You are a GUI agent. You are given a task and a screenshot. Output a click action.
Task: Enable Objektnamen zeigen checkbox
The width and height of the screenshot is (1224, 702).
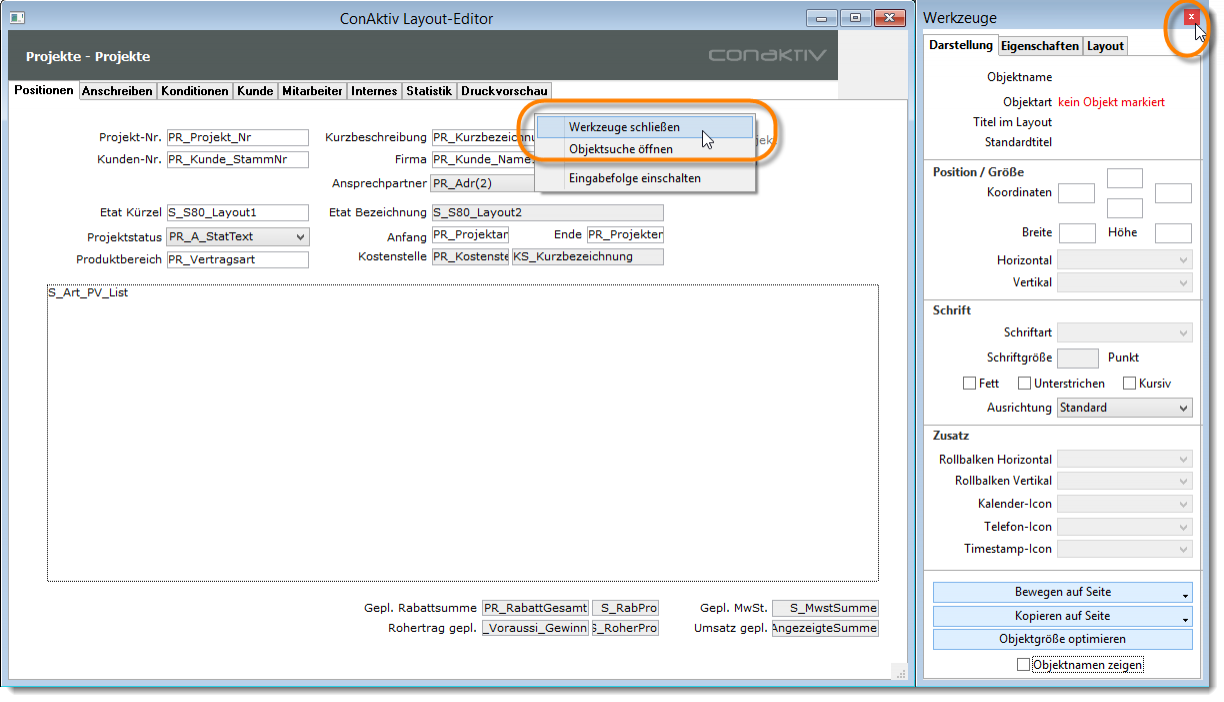1022,664
